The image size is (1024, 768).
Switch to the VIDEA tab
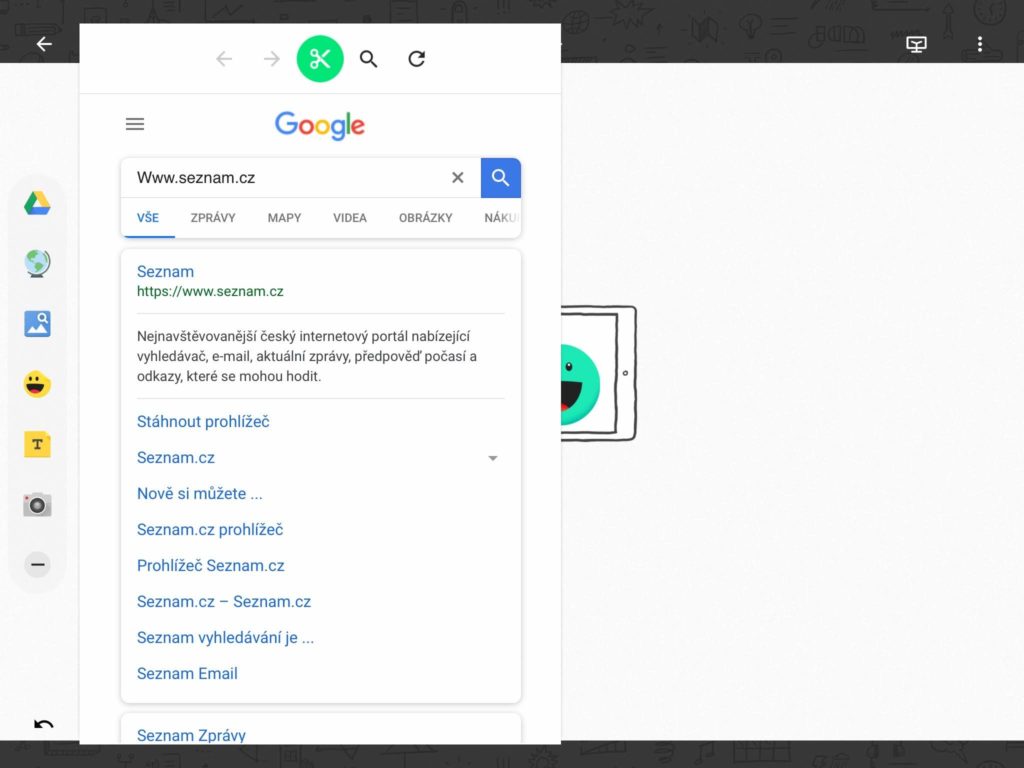350,217
